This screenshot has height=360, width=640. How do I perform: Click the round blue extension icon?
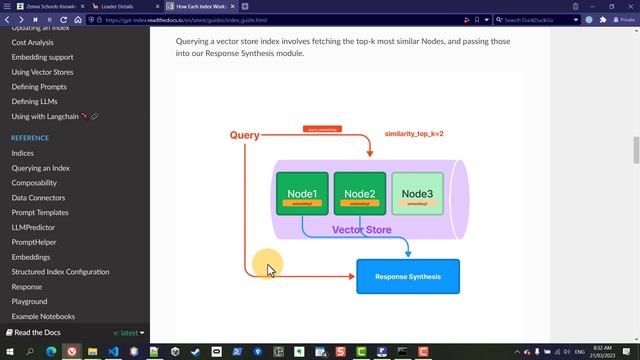click(x=589, y=20)
